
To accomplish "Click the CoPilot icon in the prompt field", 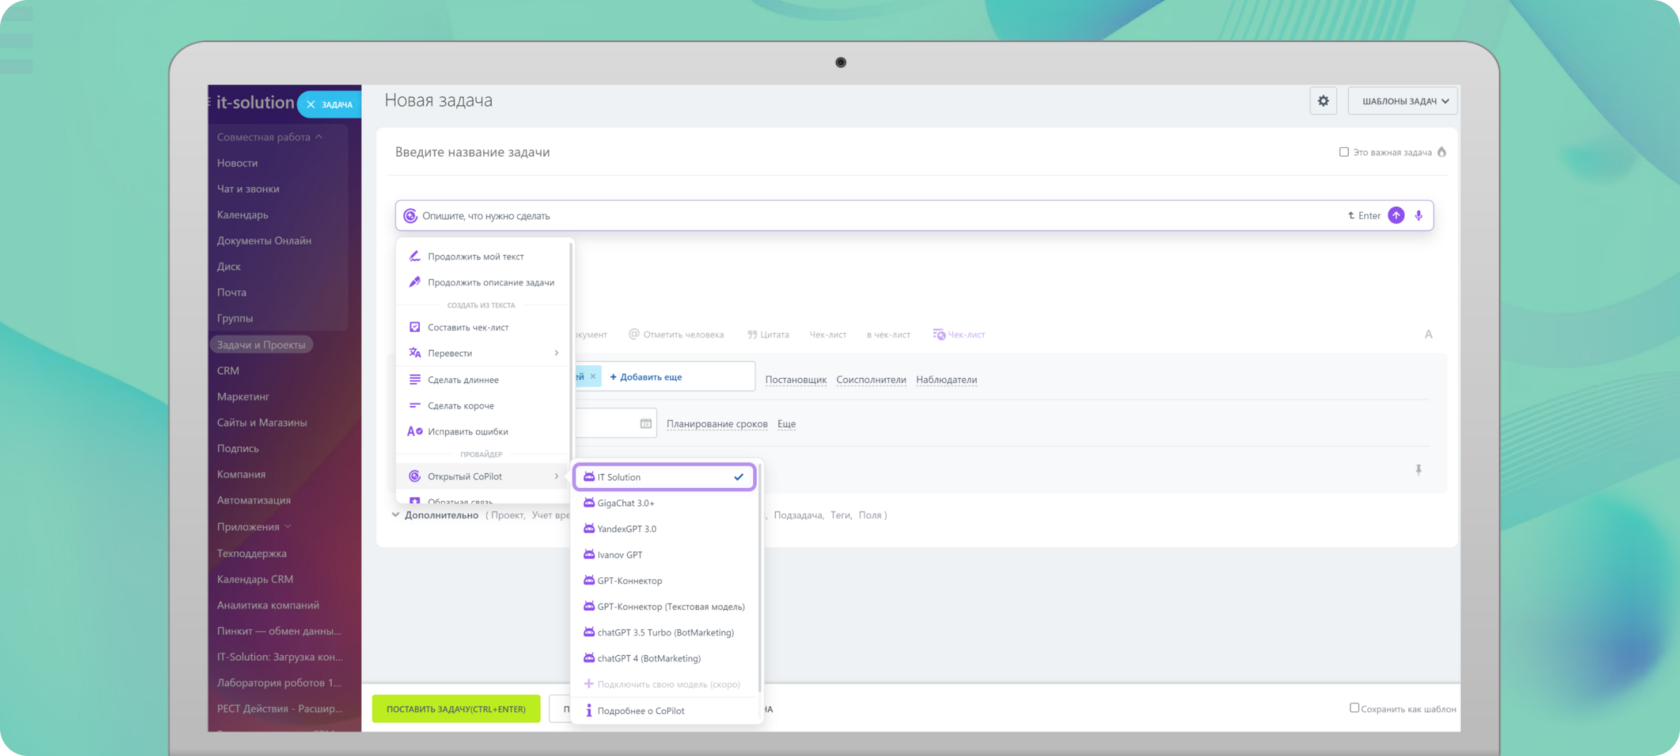I will pos(410,216).
